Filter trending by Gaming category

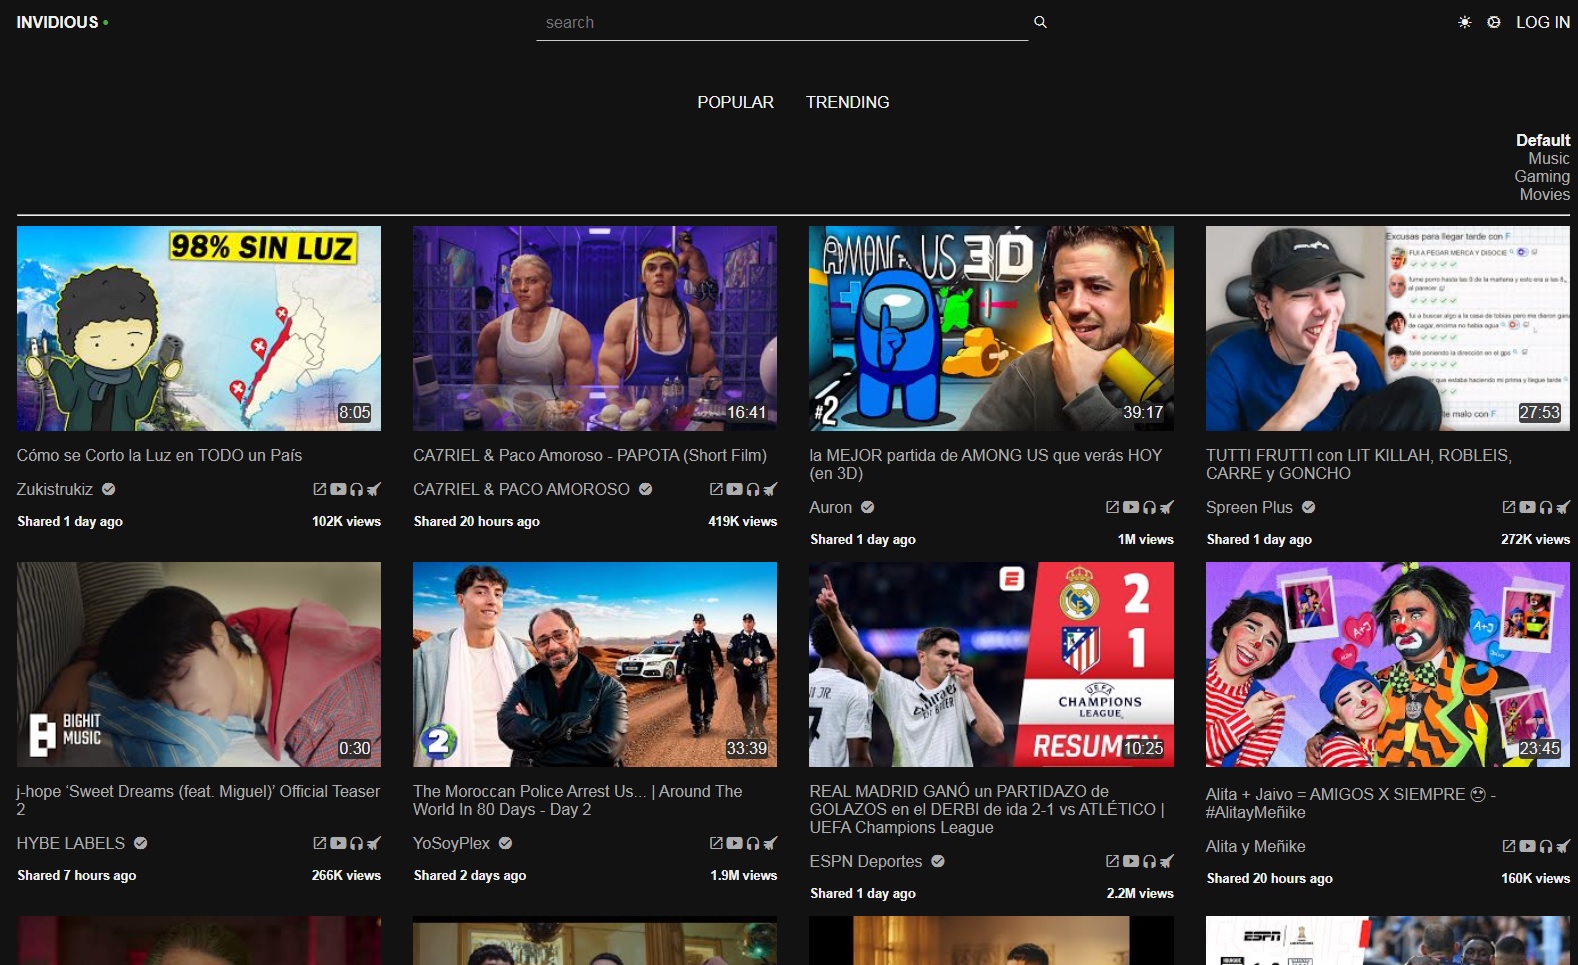coord(1541,177)
